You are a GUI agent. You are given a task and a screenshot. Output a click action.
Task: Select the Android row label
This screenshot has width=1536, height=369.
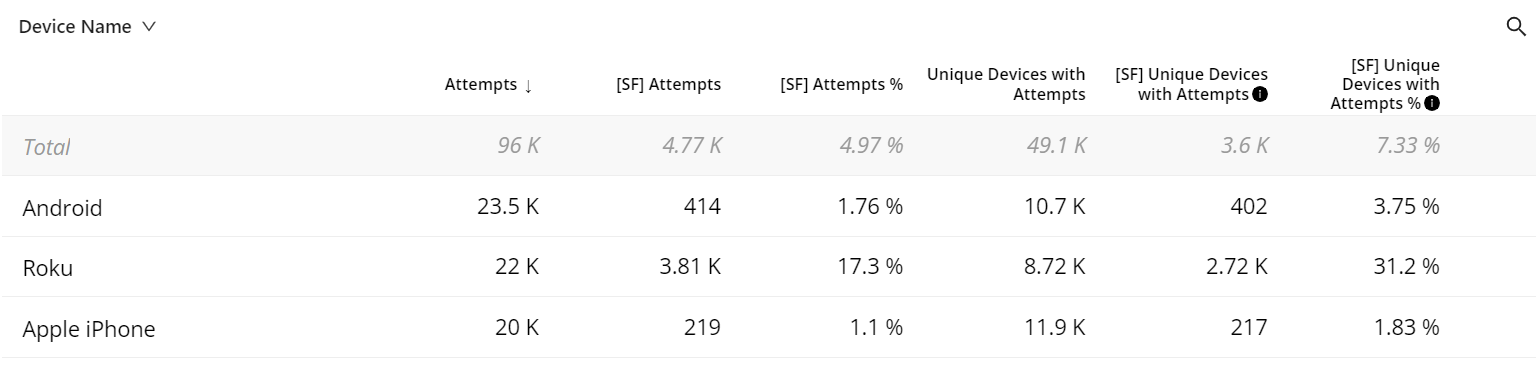point(62,208)
